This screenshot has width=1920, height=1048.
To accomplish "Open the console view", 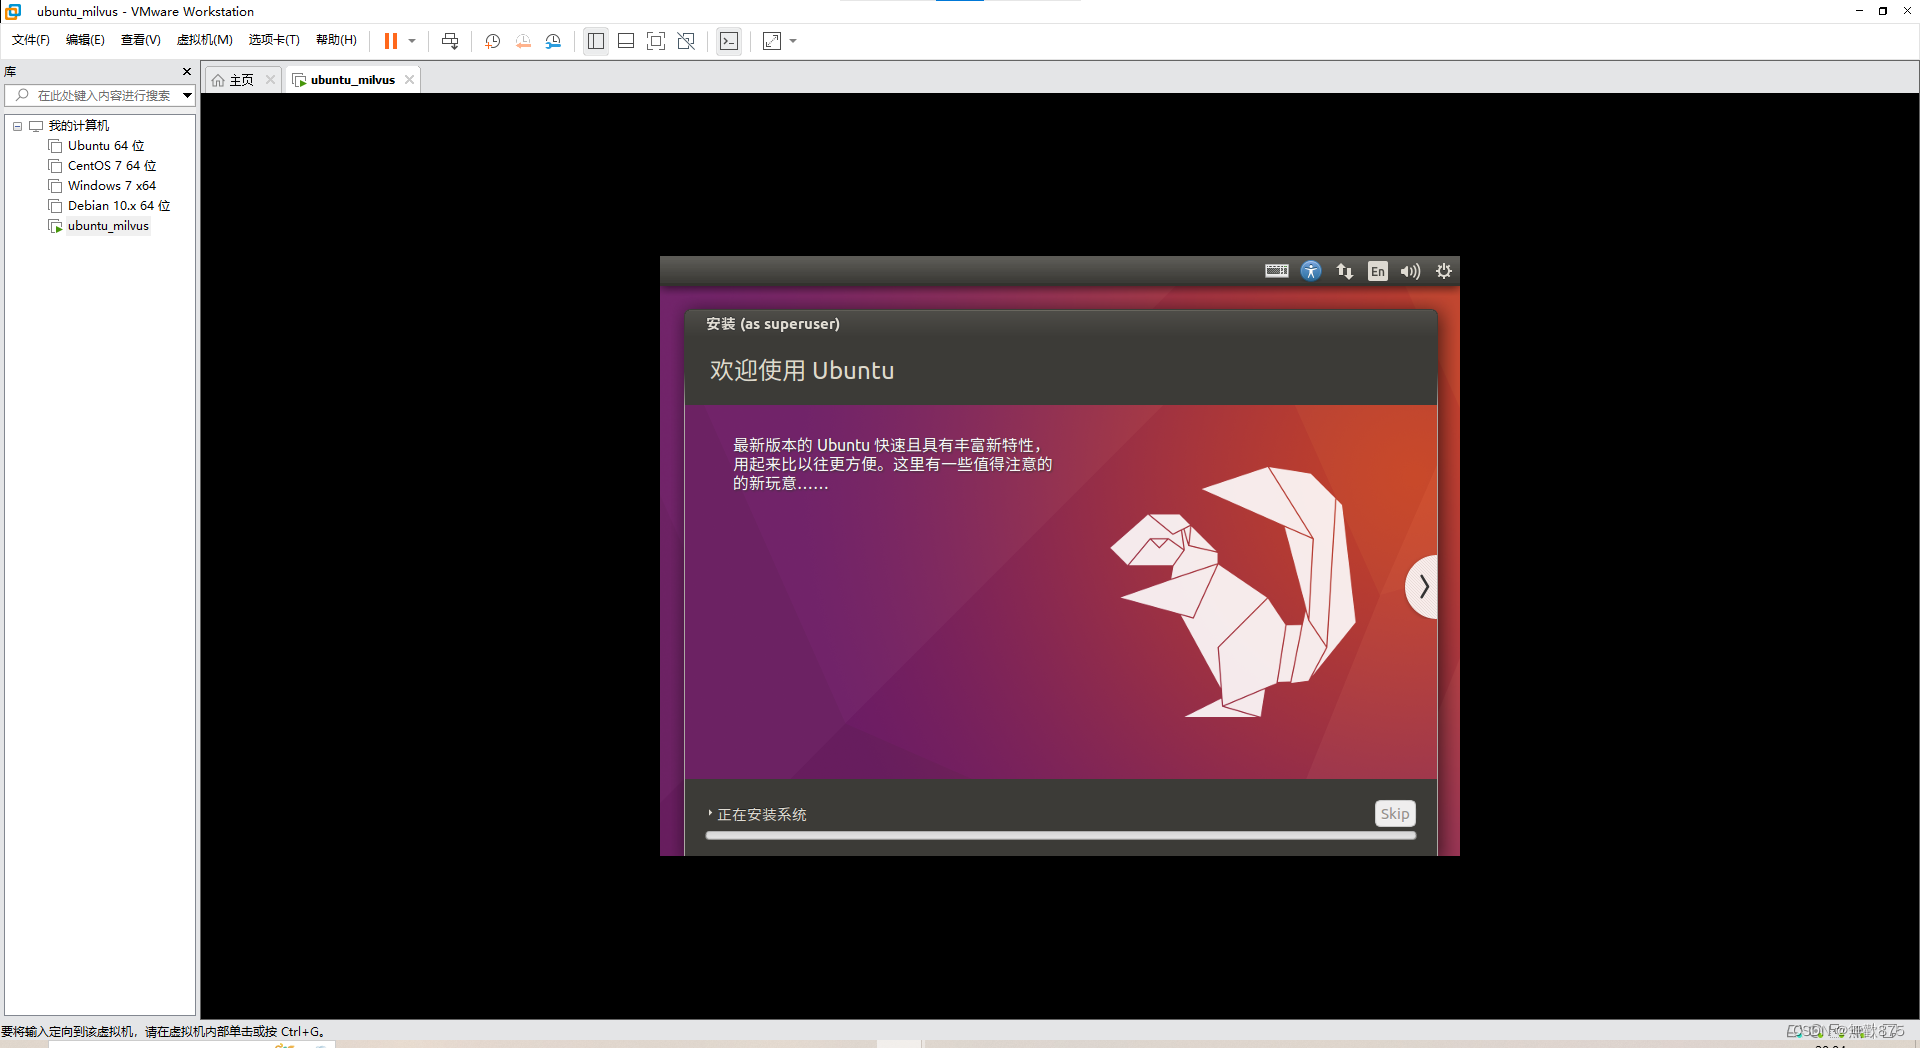I will click(x=729, y=41).
